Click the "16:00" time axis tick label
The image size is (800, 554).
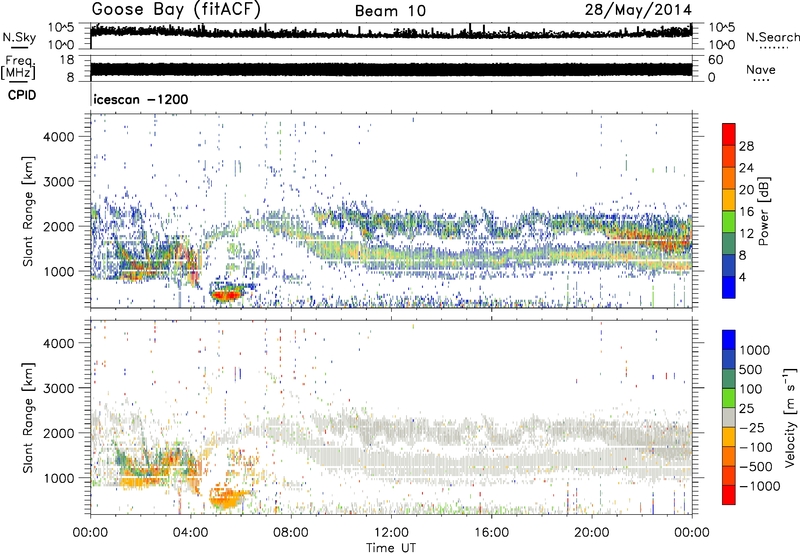[491, 533]
